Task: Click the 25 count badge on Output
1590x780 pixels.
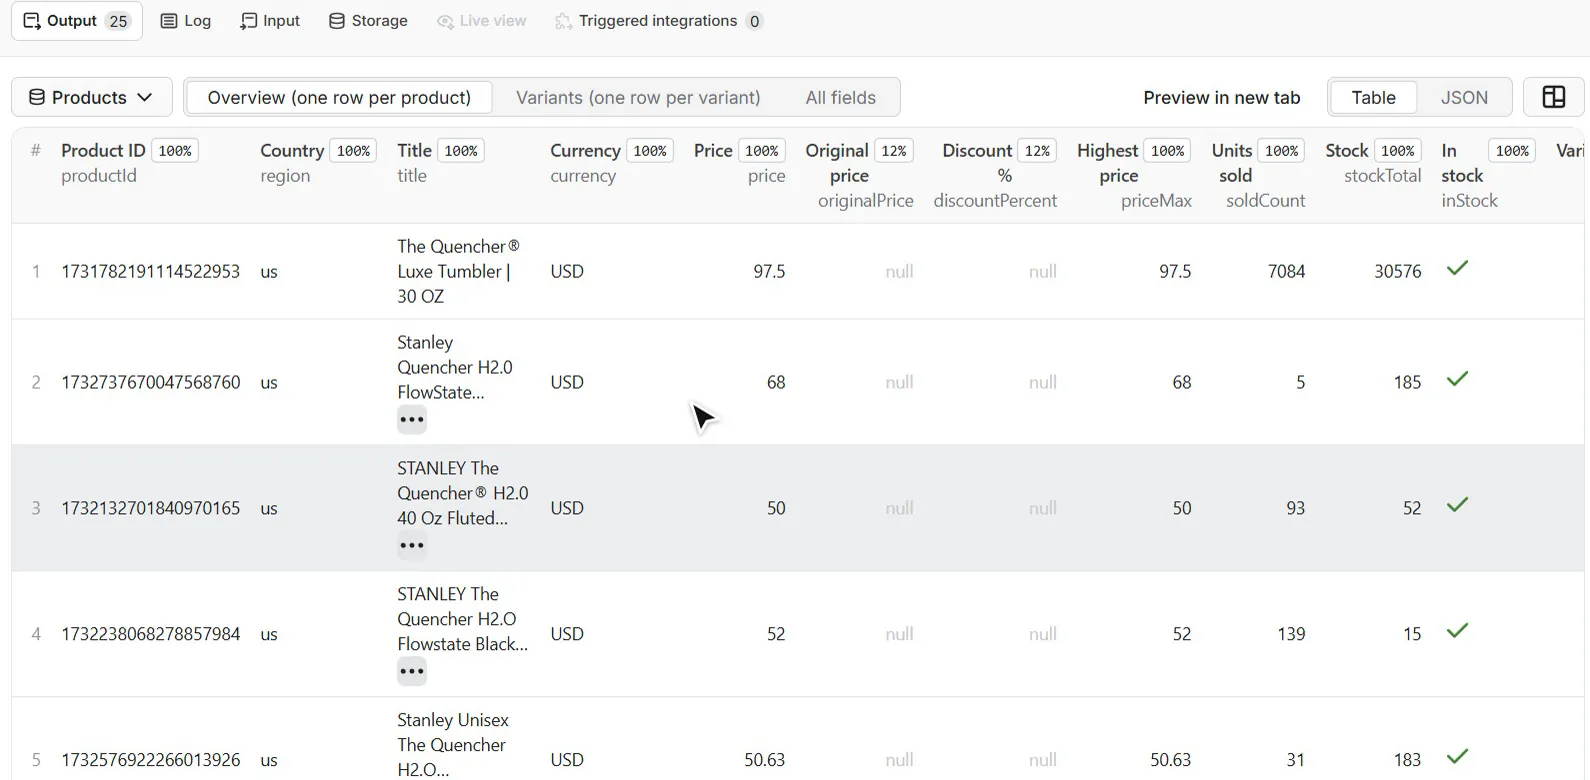Action: pos(118,21)
